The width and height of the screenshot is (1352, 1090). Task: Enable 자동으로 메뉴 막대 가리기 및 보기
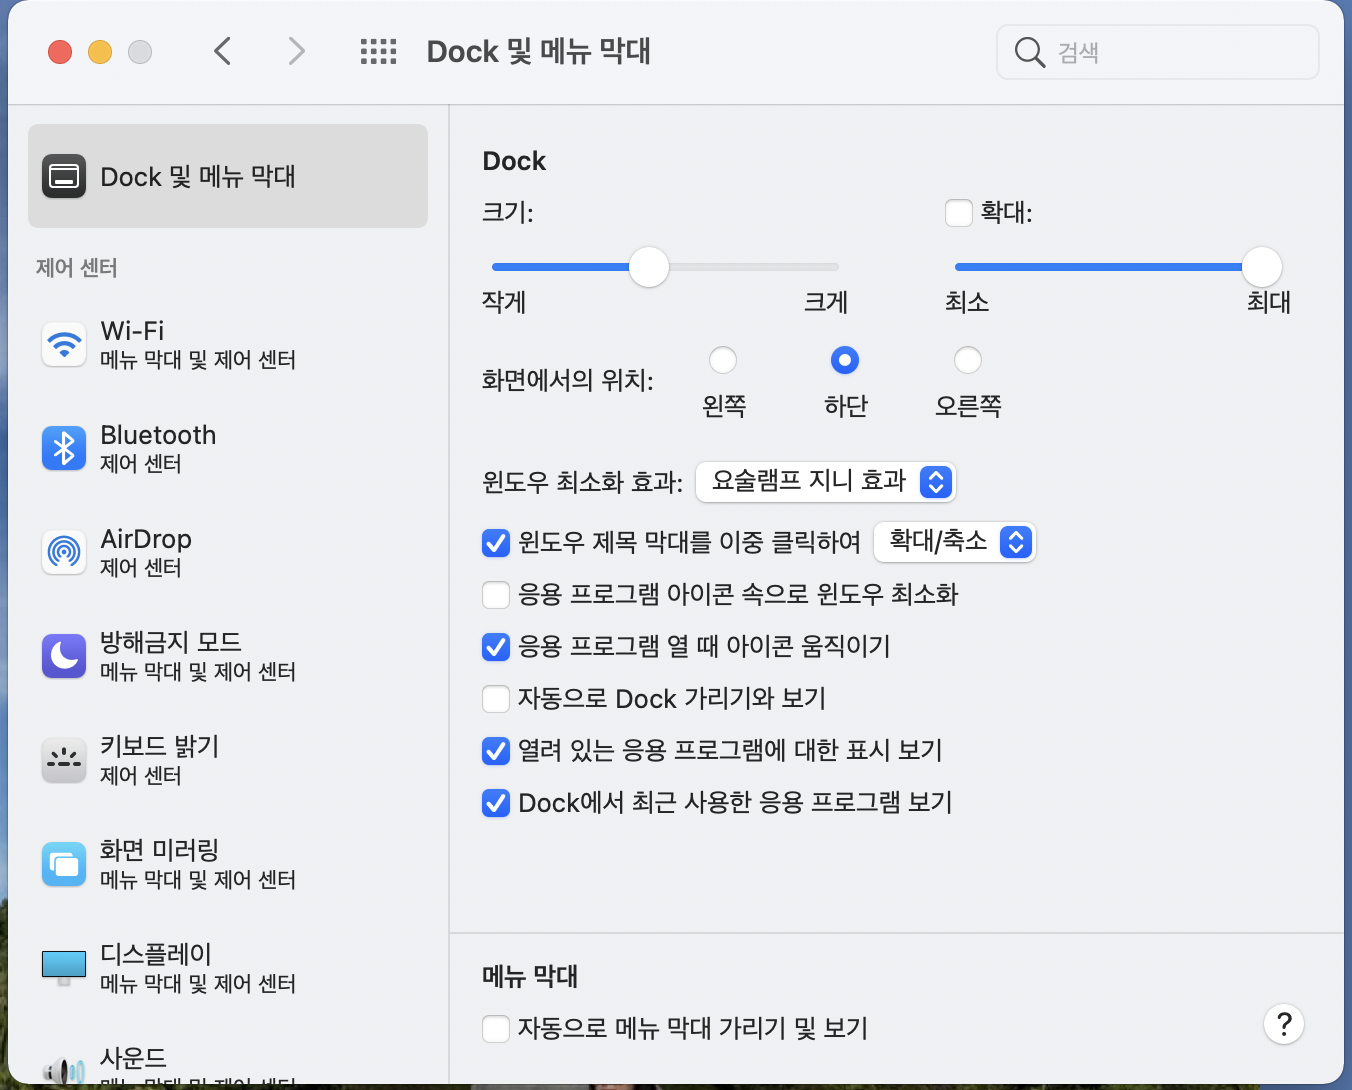point(496,1029)
